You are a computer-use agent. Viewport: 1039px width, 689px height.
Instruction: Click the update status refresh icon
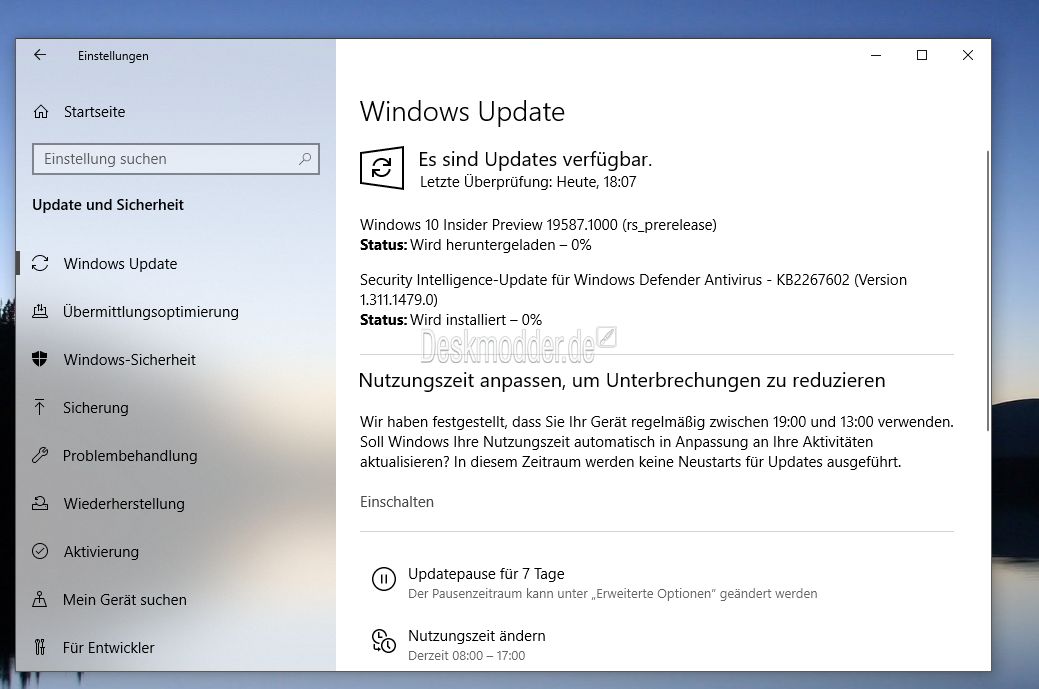pos(382,168)
